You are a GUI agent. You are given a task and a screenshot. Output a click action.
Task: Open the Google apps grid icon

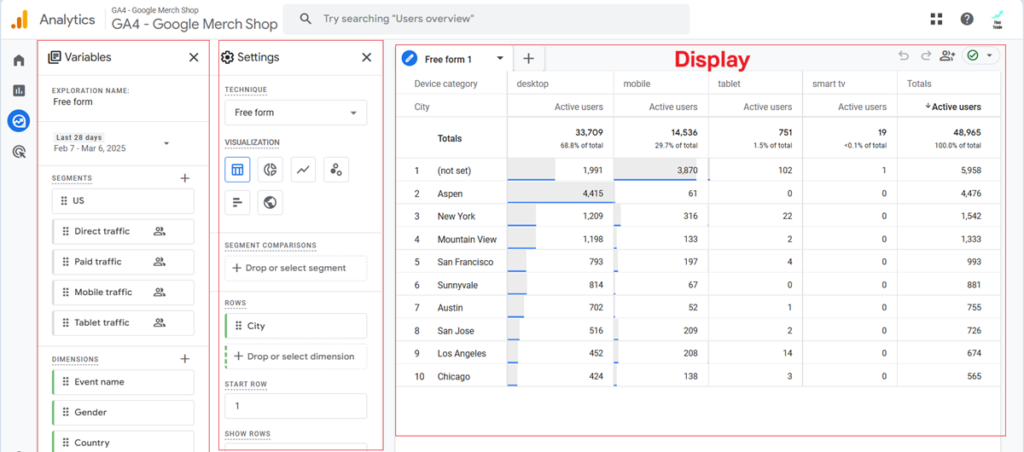click(936, 20)
